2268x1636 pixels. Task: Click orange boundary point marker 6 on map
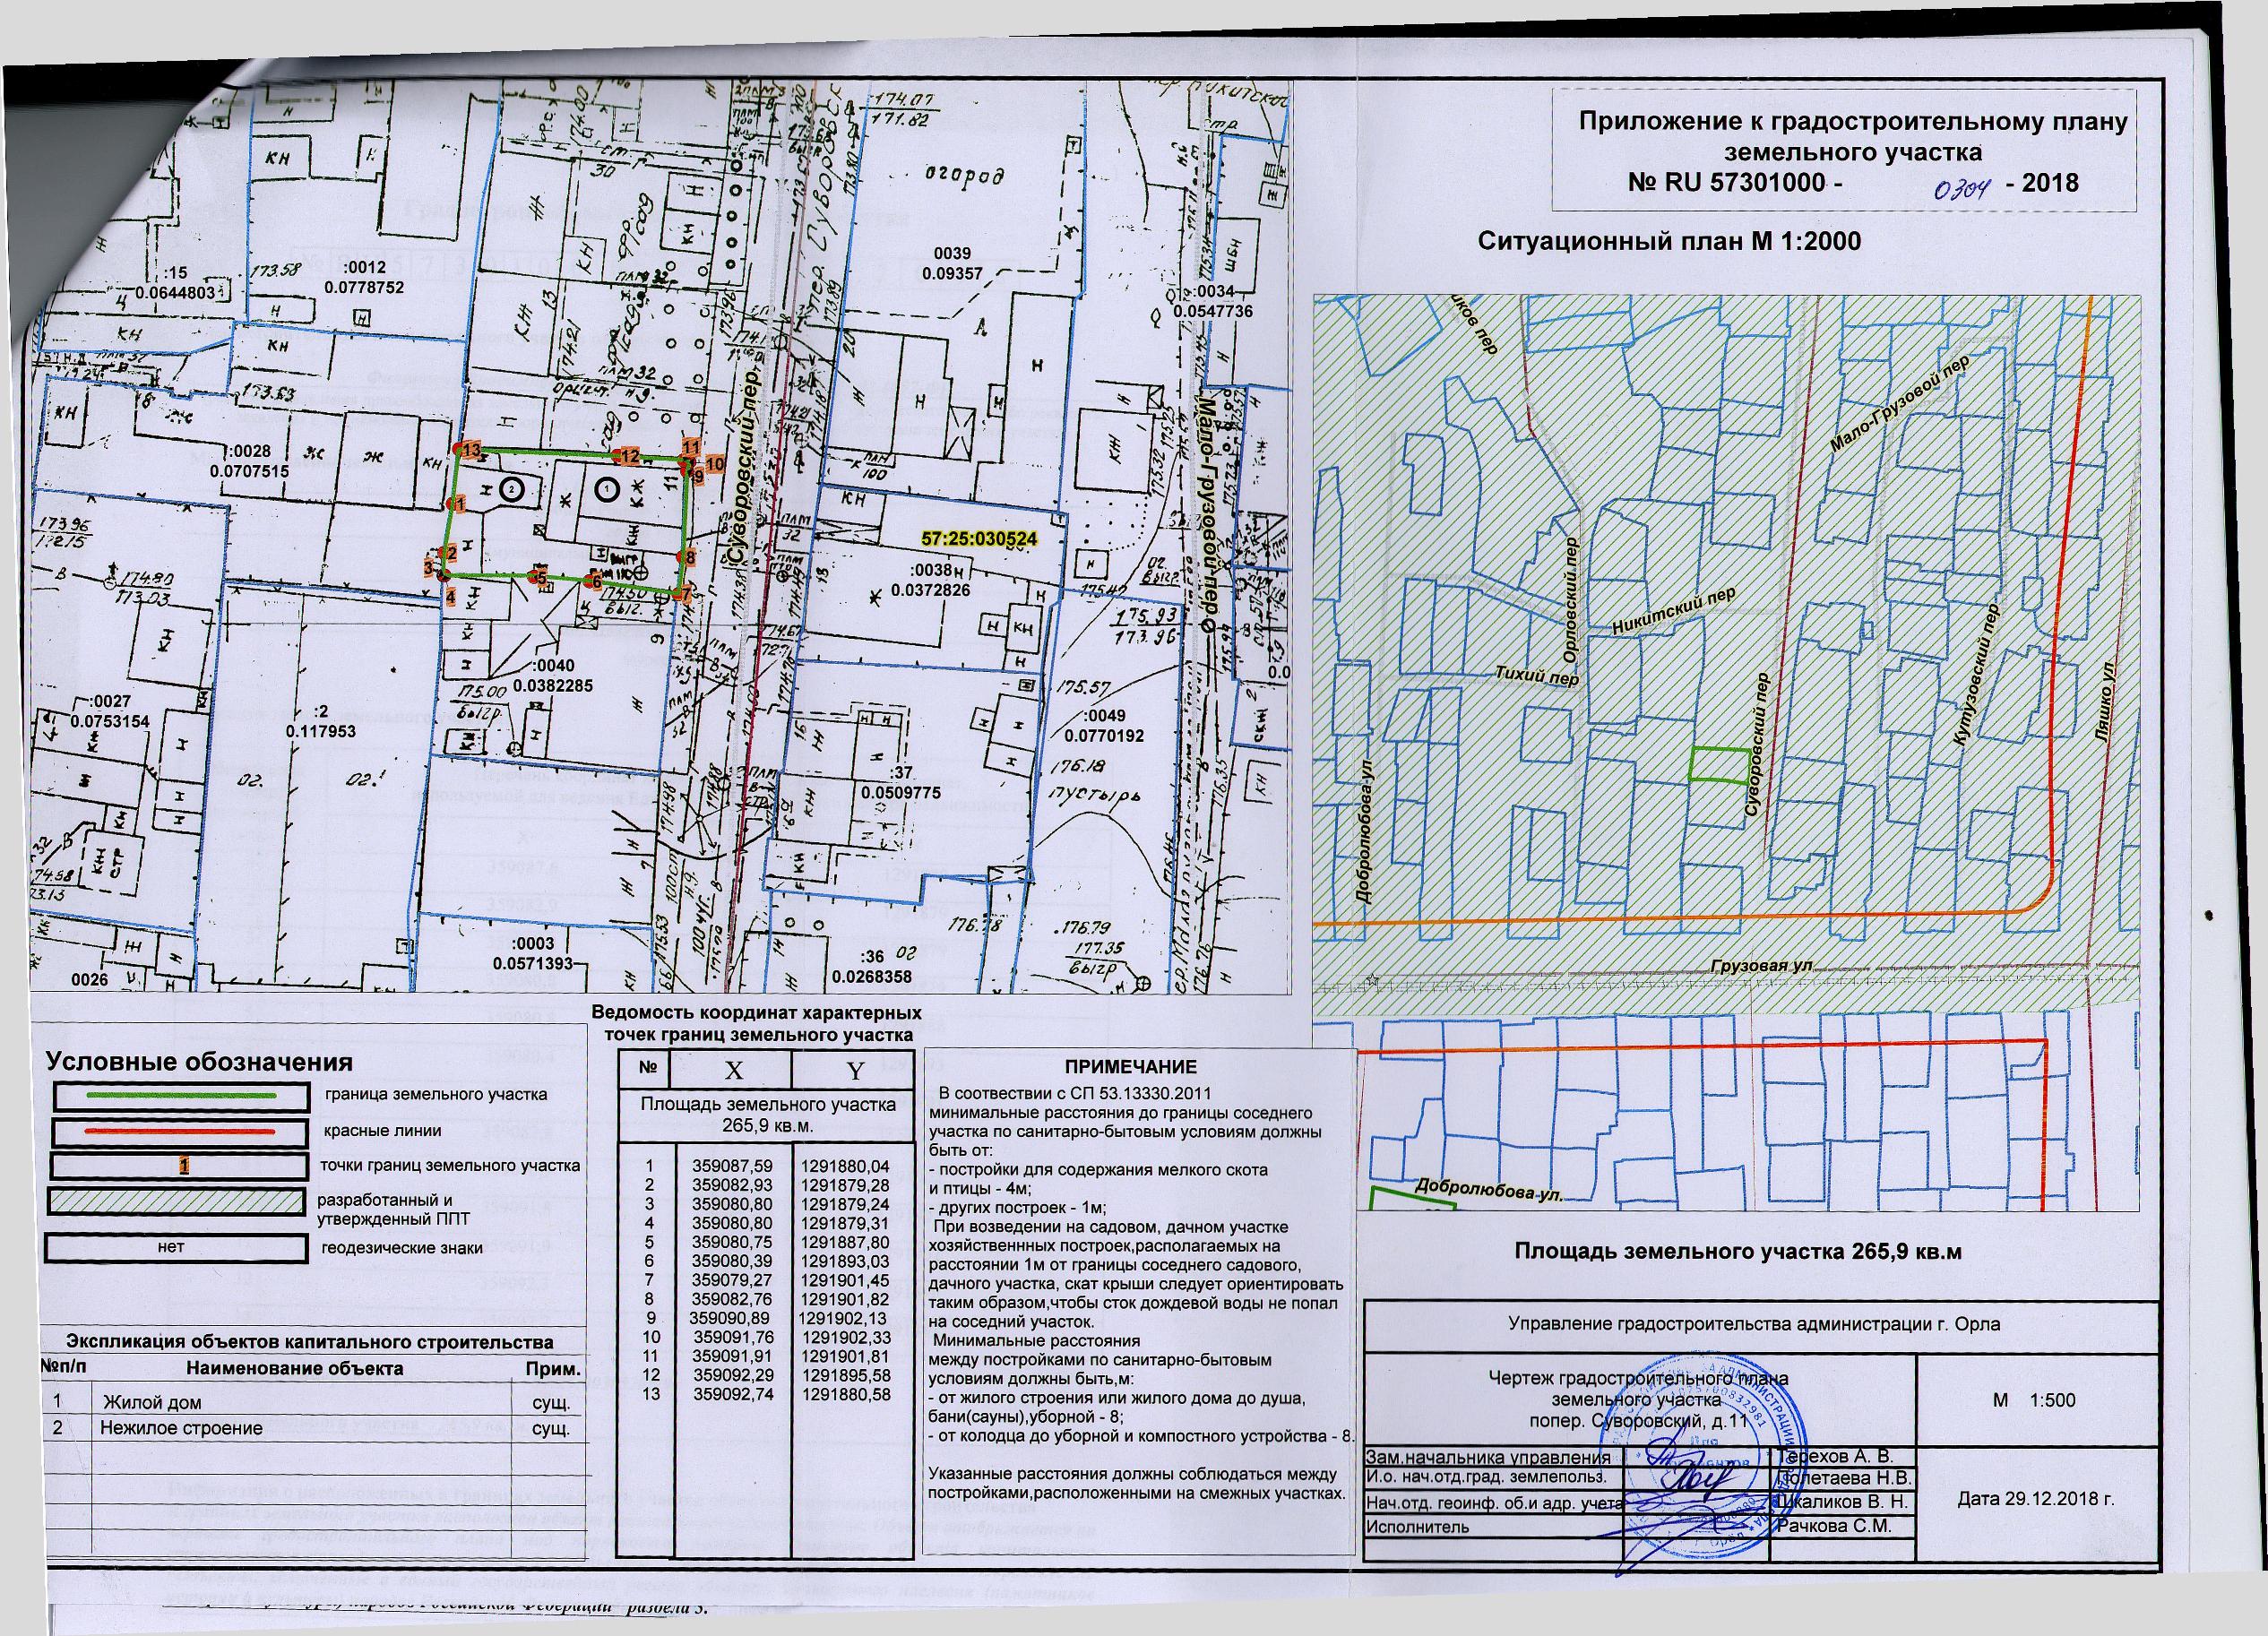(596, 581)
